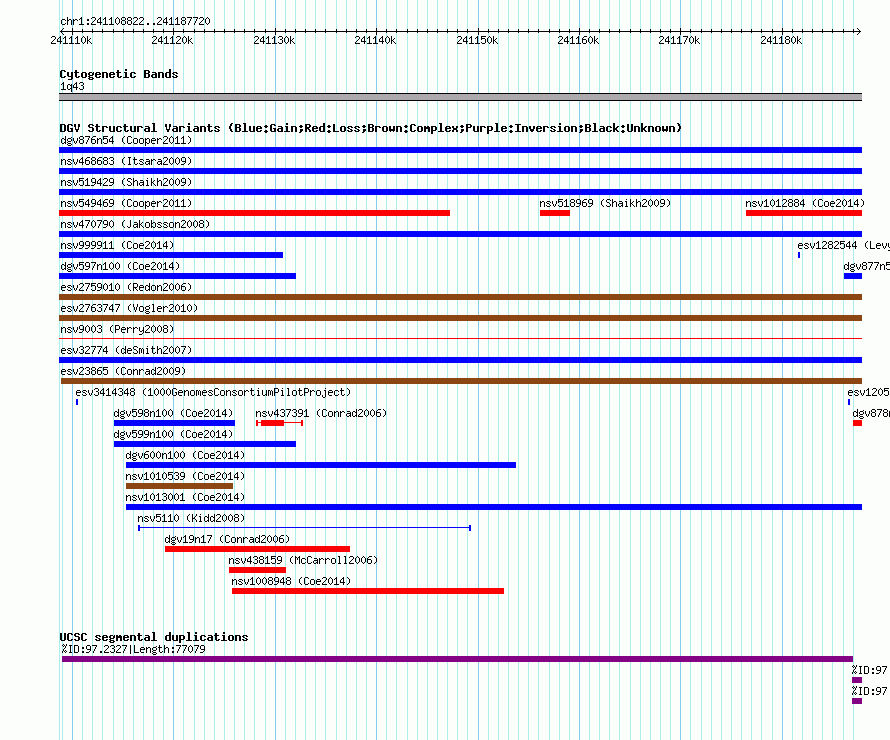Click the DGV Structural Variants track title

pos(371,128)
